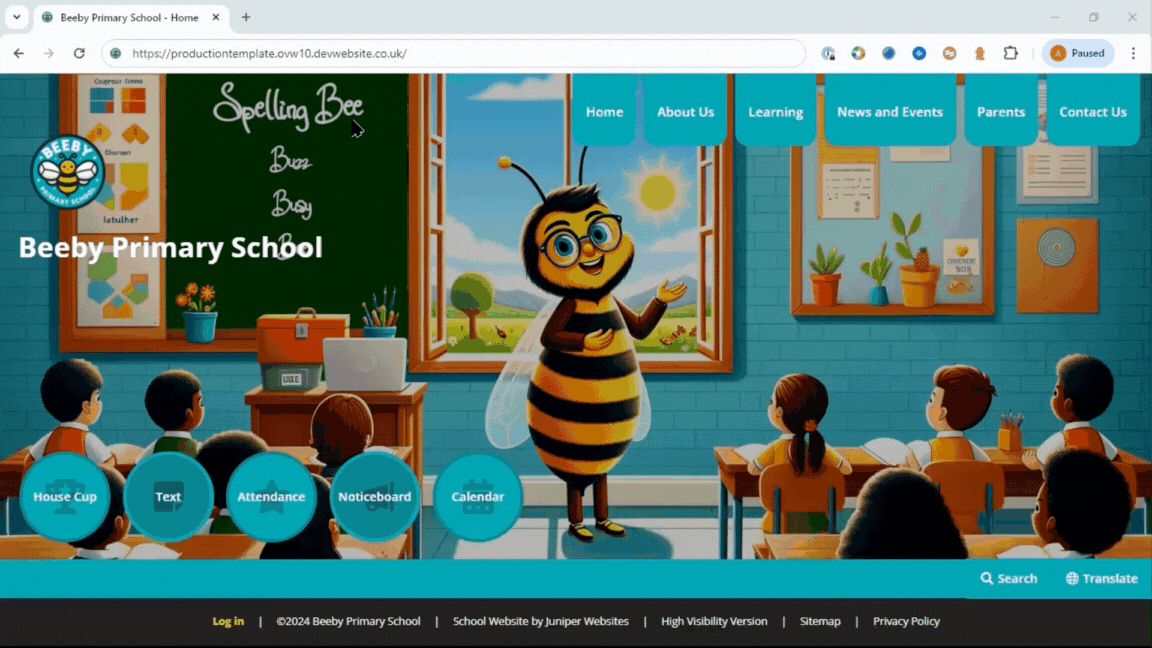Open the Noticeboard circle shortcut
Viewport: 1152px width, 648px height.
click(x=374, y=497)
